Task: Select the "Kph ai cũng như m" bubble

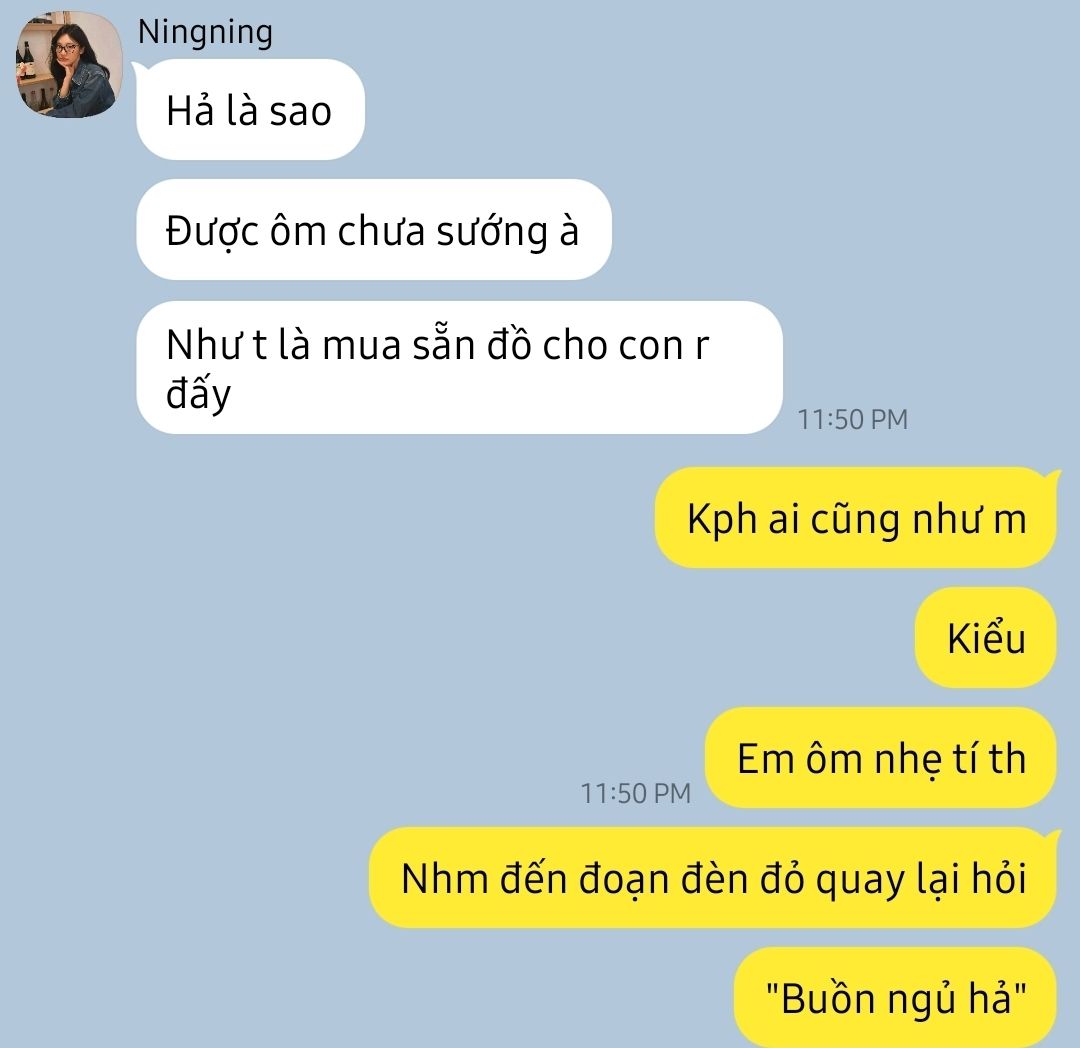Action: [855, 518]
